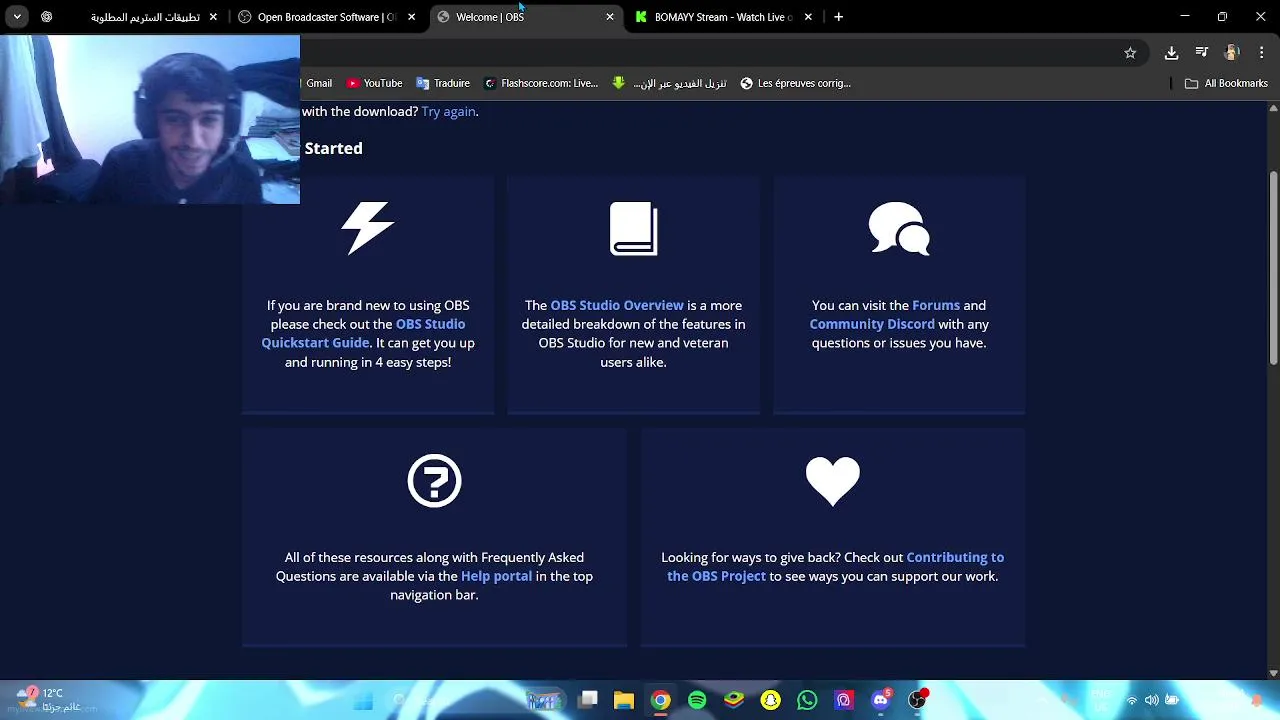Click the Try again download link
The width and height of the screenshot is (1280, 720).
[448, 111]
